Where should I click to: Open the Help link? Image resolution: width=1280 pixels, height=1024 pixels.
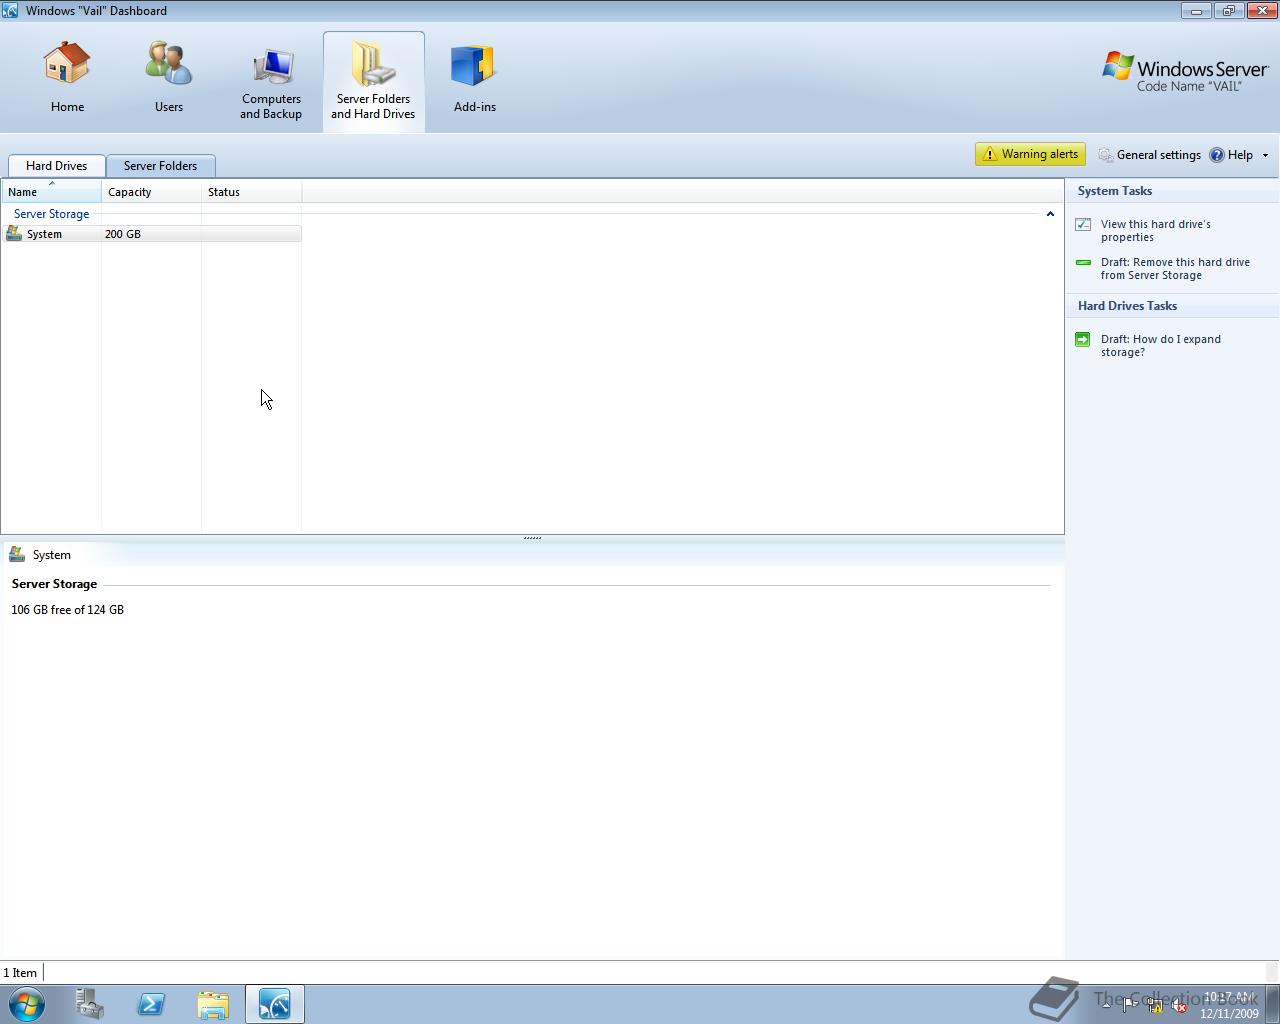pyautogui.click(x=1231, y=155)
